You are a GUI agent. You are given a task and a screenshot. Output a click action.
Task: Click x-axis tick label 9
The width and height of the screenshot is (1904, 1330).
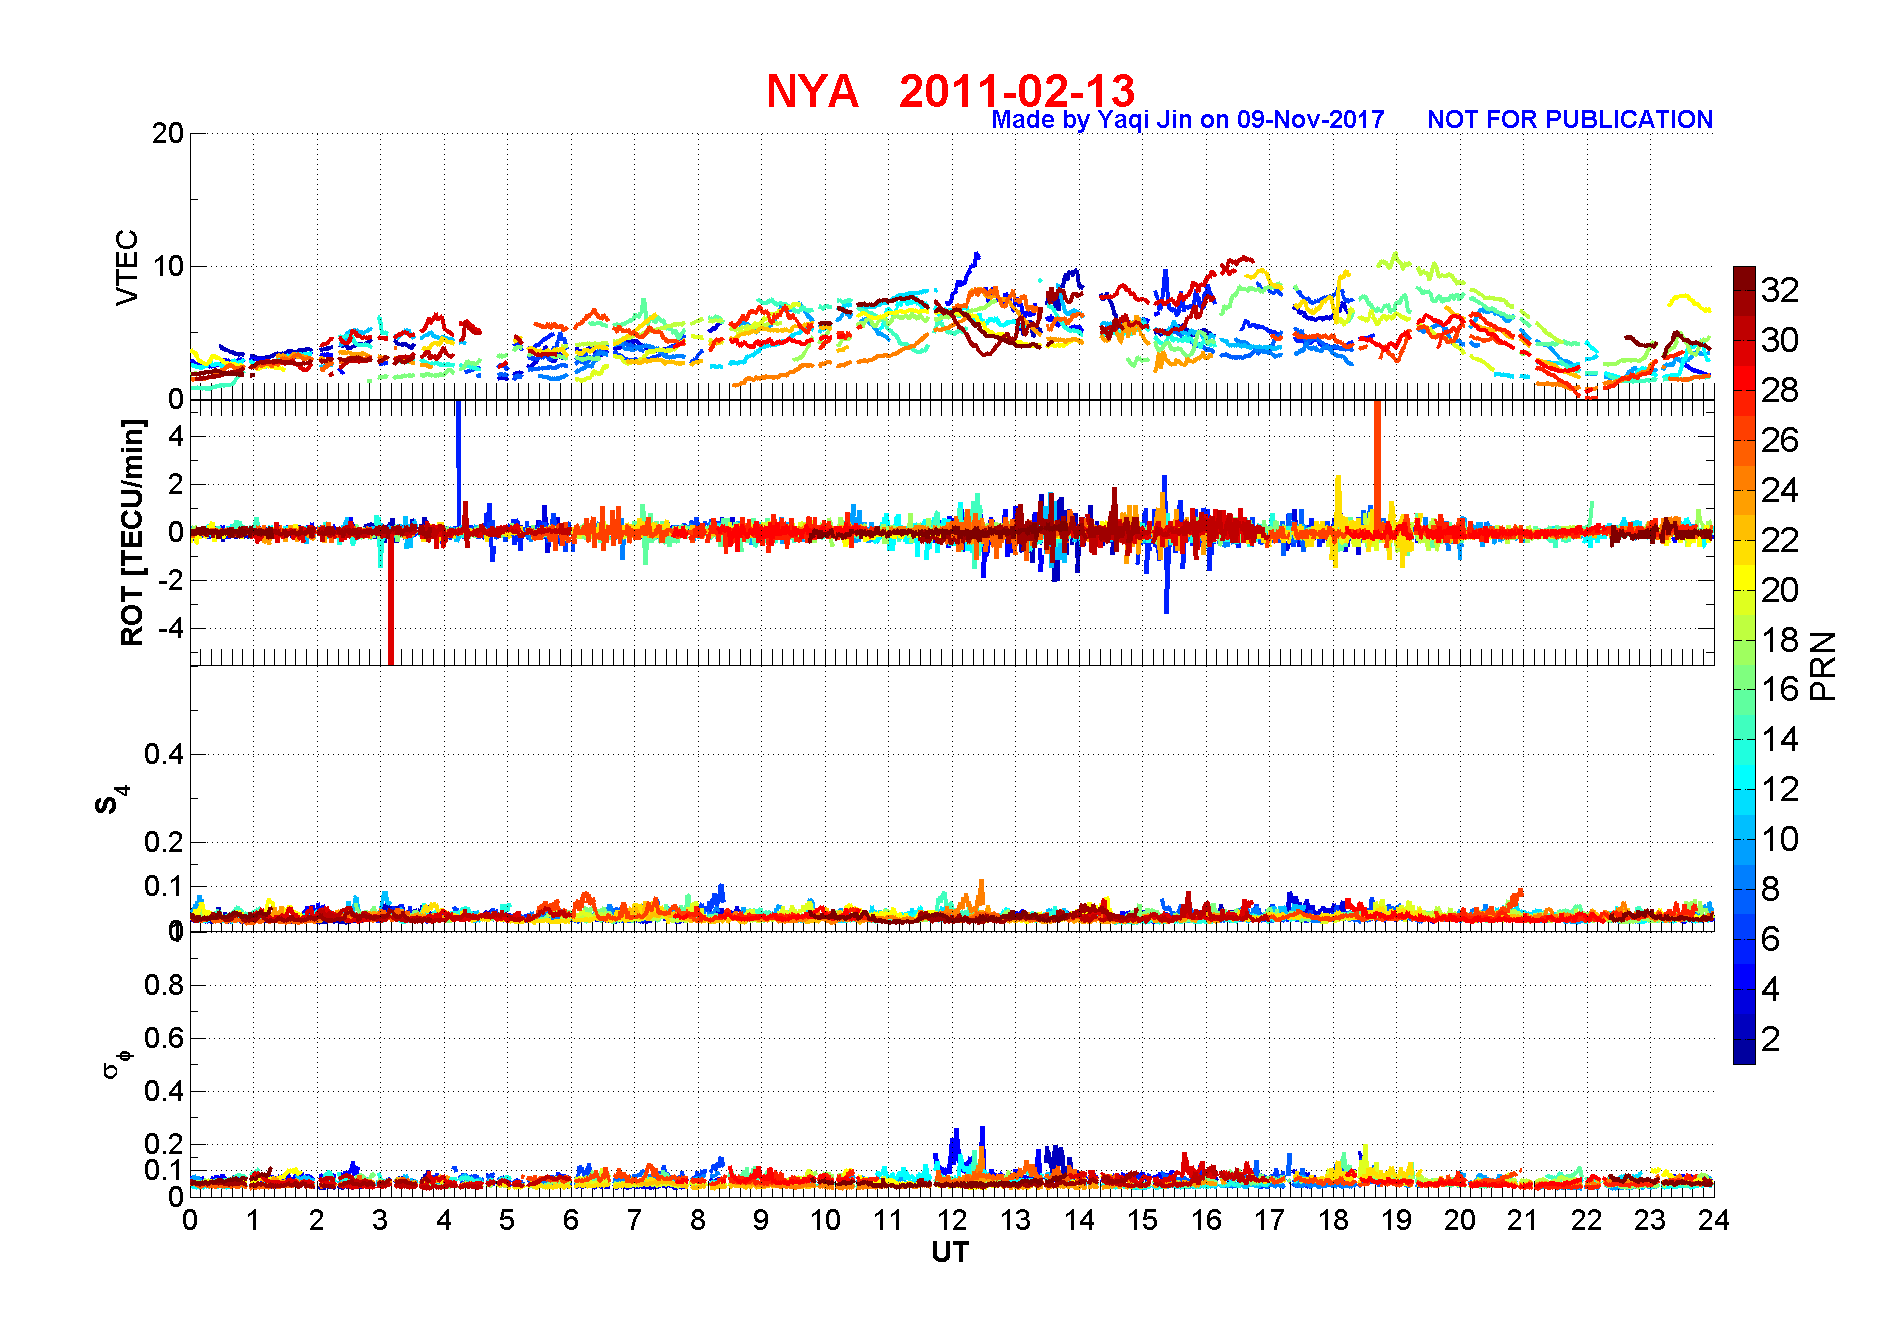click(761, 1221)
